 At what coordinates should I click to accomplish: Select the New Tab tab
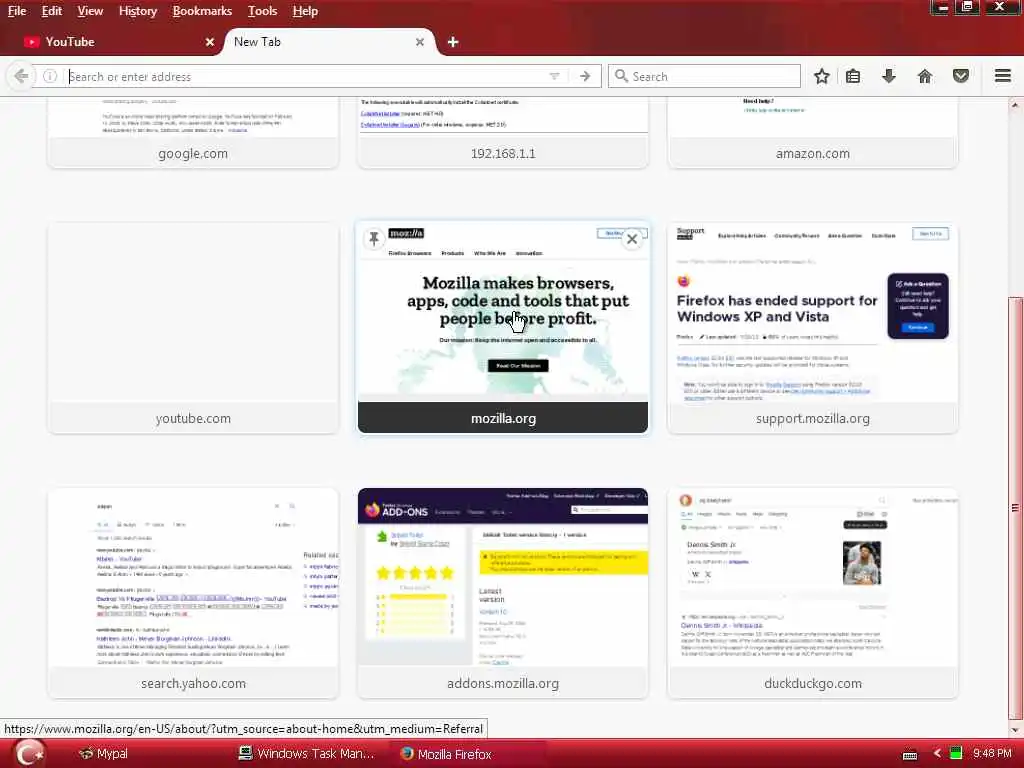pyautogui.click(x=328, y=42)
